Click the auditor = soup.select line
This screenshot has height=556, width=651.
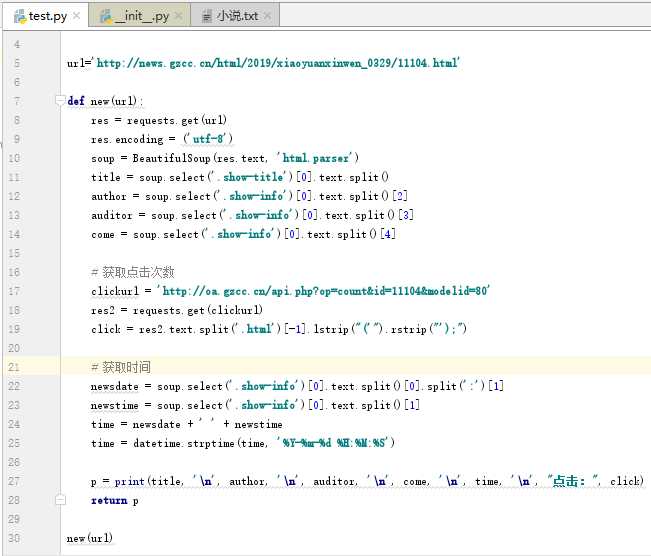(x=252, y=215)
